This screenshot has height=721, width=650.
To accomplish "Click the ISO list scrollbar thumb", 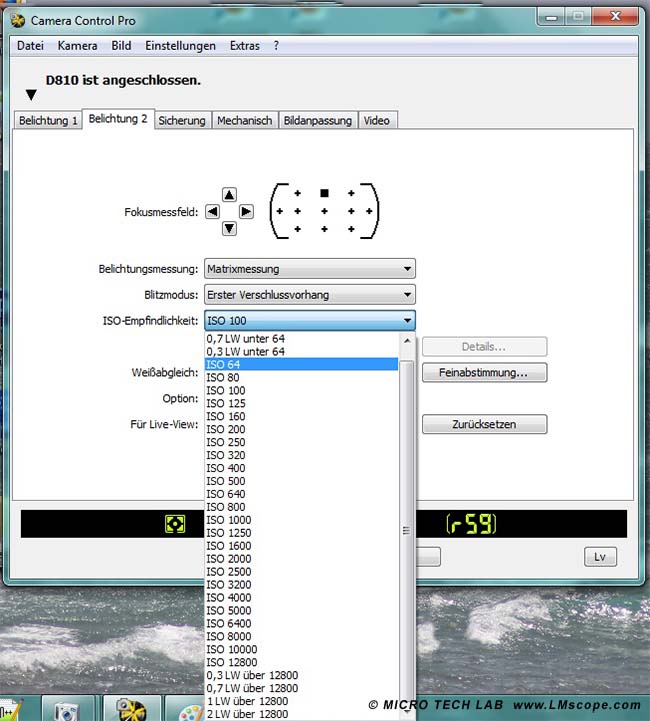I will (x=406, y=531).
